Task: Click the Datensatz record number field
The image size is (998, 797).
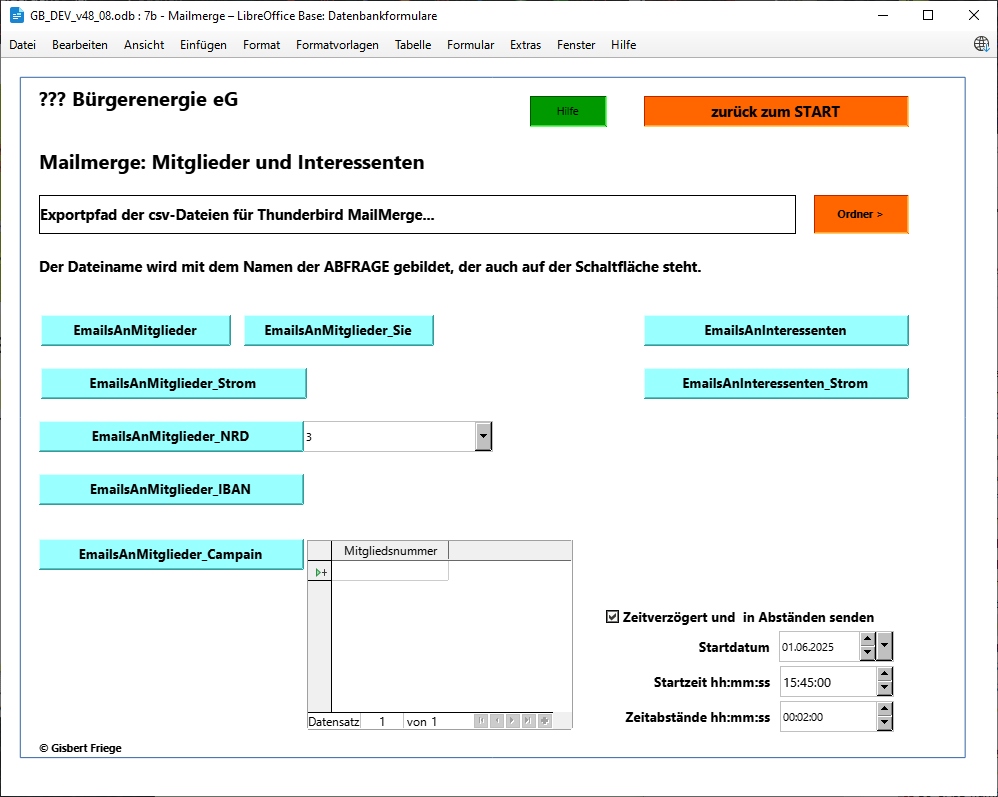Action: (x=382, y=721)
